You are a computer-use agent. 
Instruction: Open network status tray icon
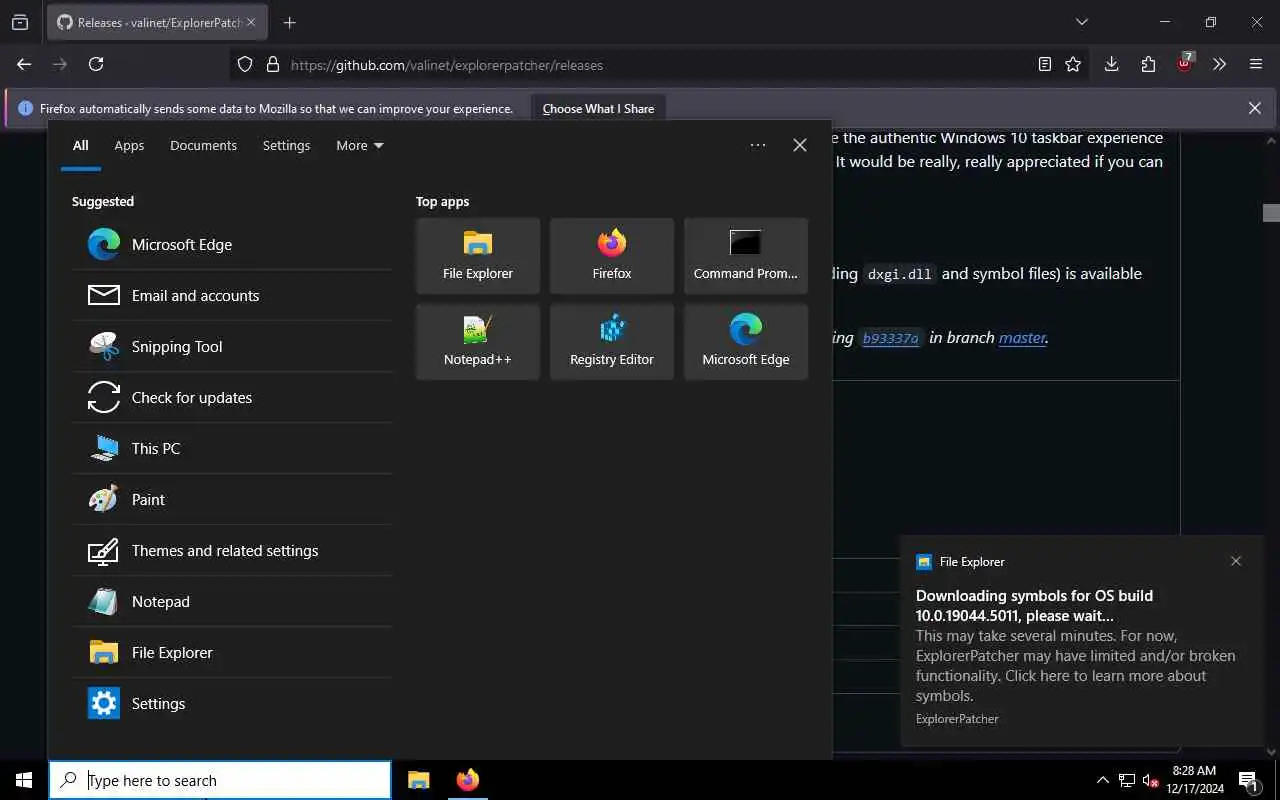tap(1127, 780)
